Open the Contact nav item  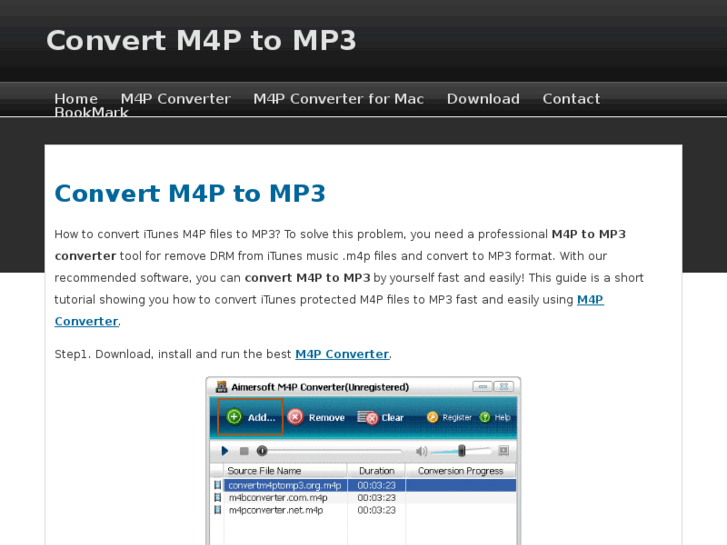[x=571, y=99]
